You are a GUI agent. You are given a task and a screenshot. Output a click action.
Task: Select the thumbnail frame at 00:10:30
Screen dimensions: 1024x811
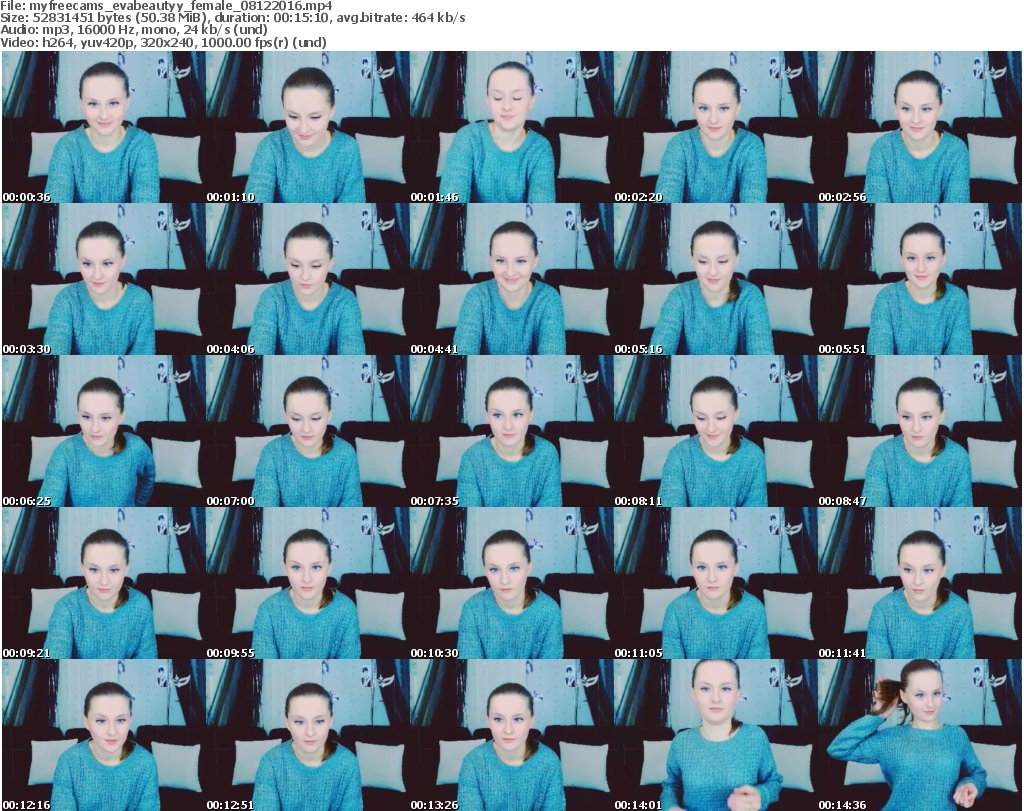(x=511, y=583)
